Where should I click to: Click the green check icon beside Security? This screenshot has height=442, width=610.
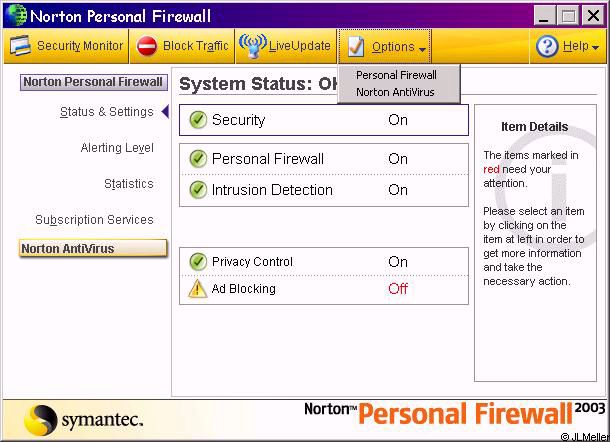tap(197, 120)
